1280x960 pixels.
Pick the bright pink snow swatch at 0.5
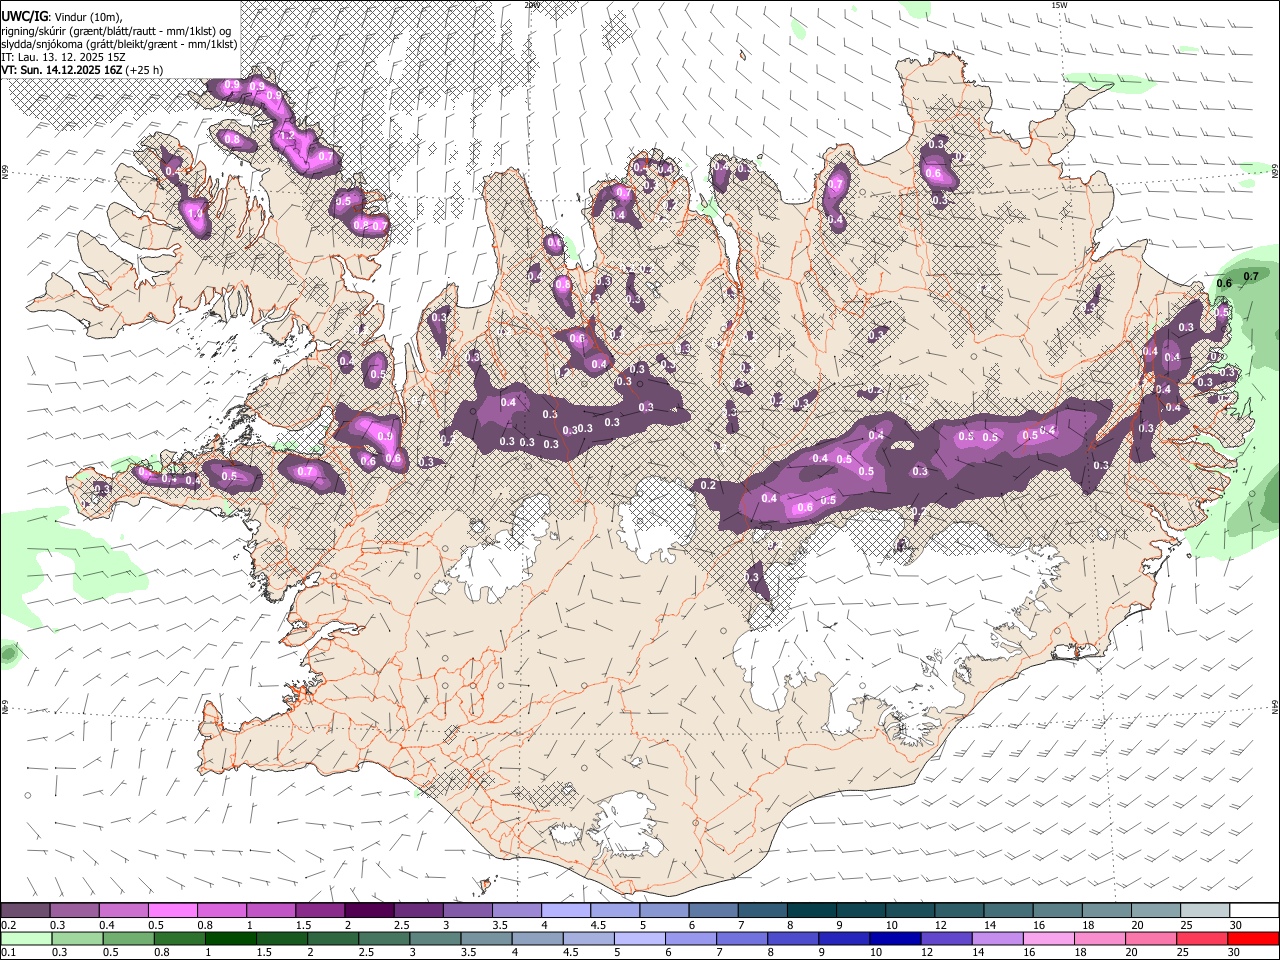pos(173,911)
